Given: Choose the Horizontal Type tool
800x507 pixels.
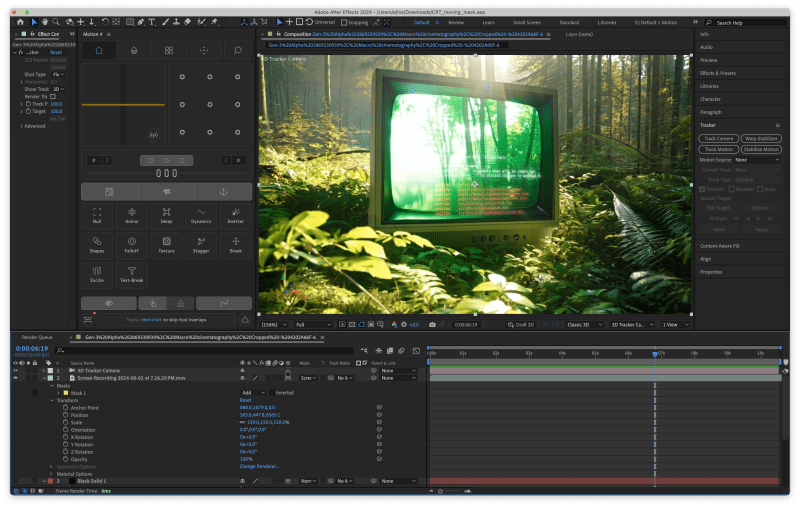Looking at the screenshot, I should [x=152, y=22].
